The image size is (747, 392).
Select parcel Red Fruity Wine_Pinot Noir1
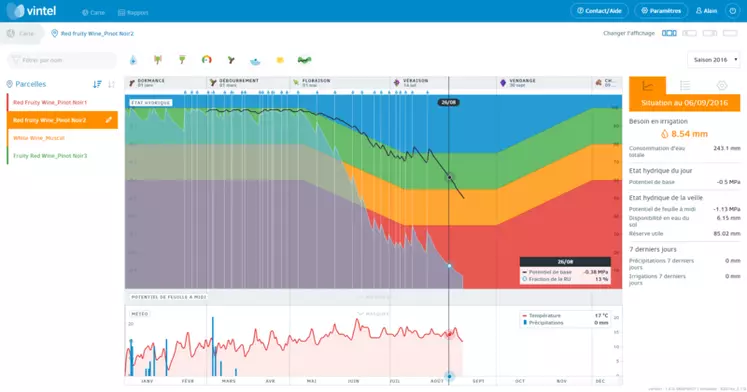pyautogui.click(x=62, y=102)
